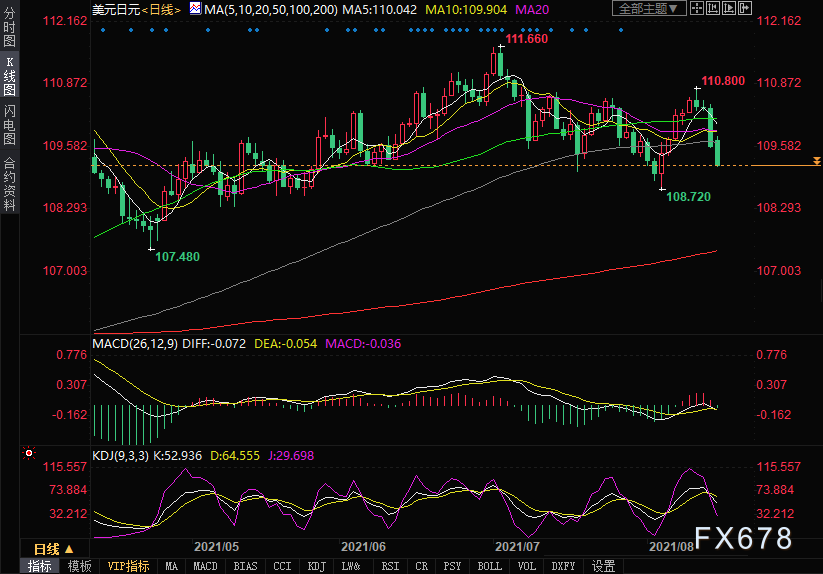Click the MA10:109.904 value
This screenshot has width=823, height=574.
pyautogui.click(x=466, y=9)
